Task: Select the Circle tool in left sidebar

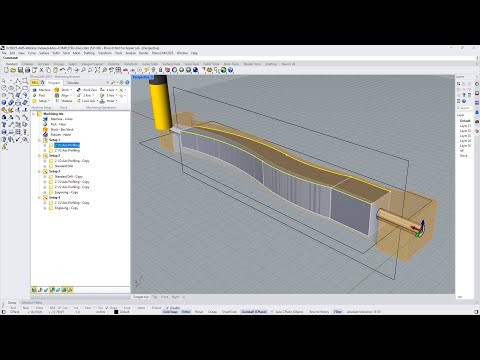Action: pos(4,88)
